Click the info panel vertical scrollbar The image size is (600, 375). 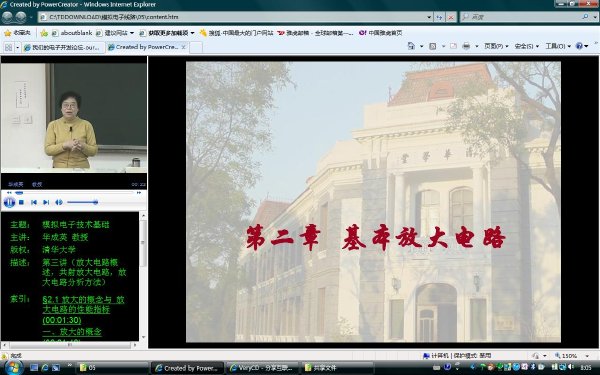(x=143, y=276)
